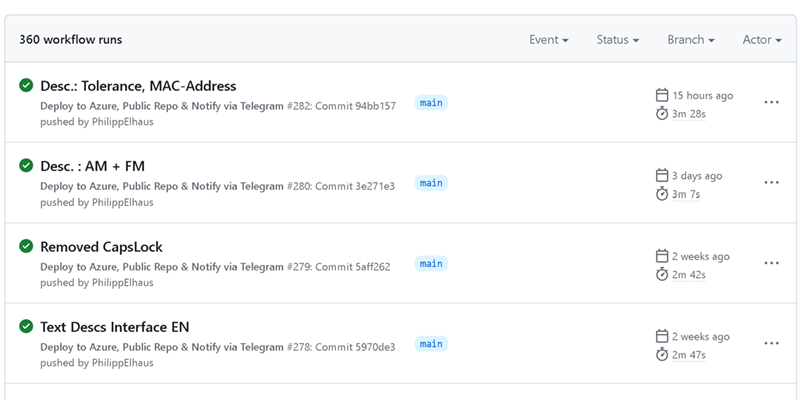
Task: Open the Removed CapsLock workflow run
Action: tap(101, 247)
